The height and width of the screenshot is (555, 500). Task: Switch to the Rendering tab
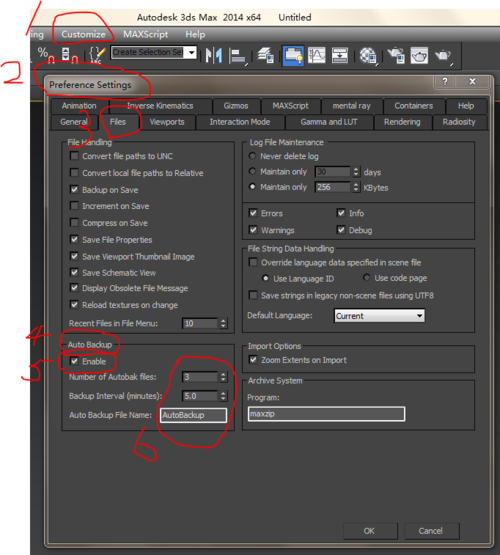tap(402, 122)
